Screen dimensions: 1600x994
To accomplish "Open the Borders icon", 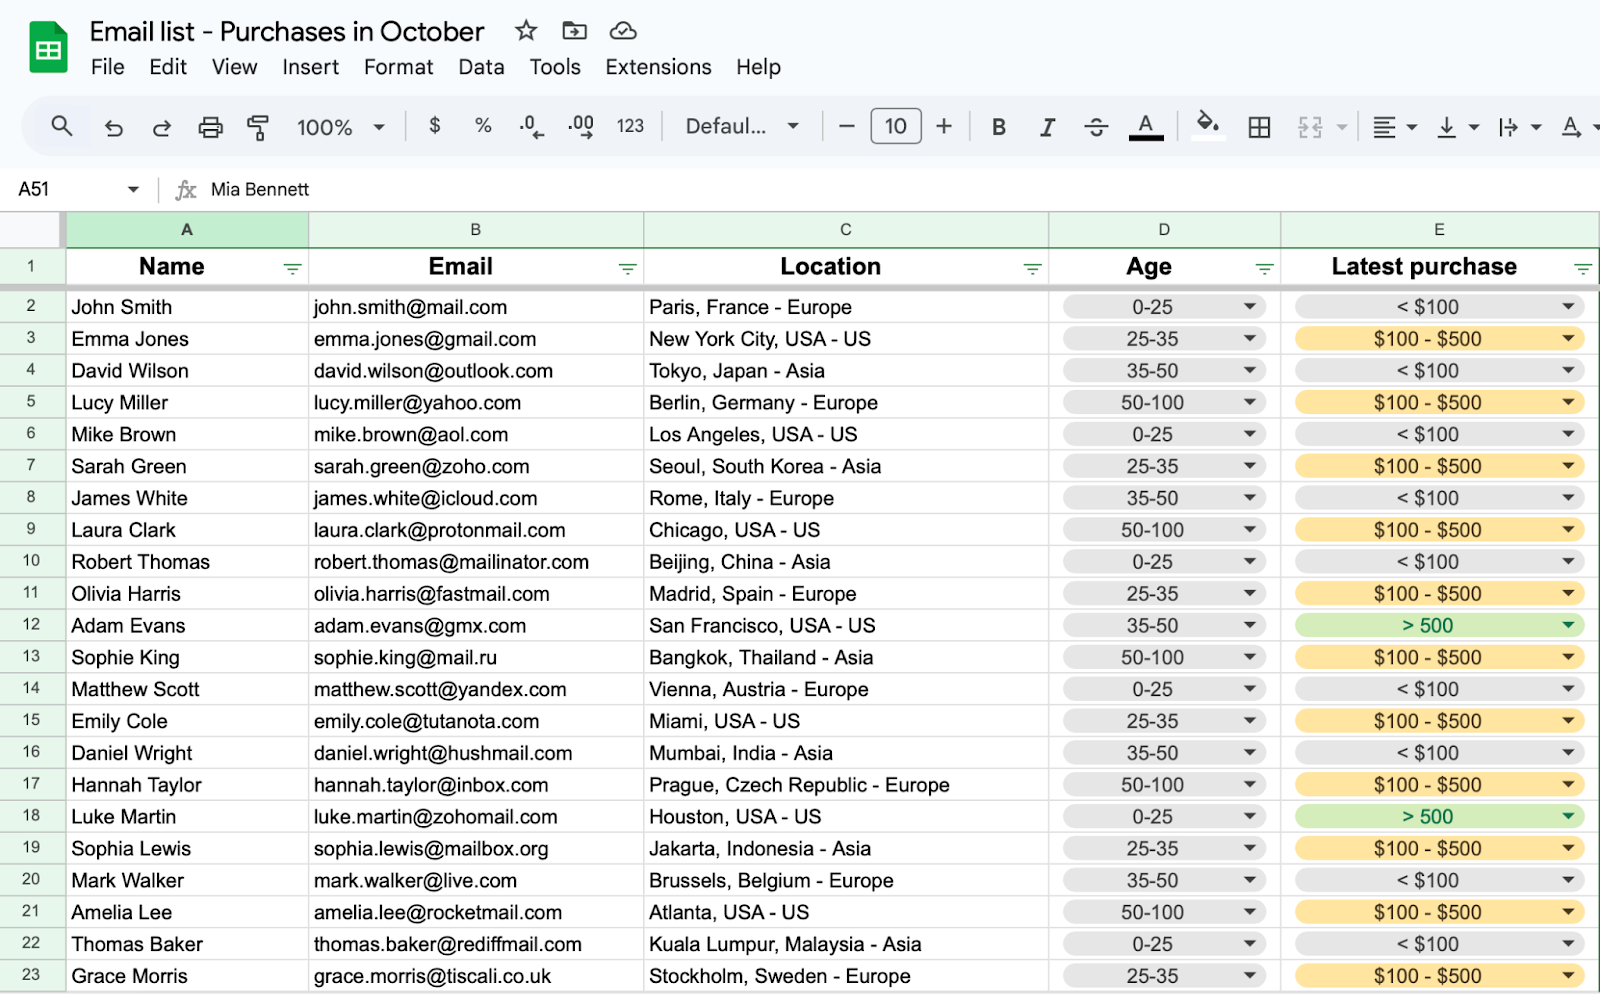I will [x=1259, y=126].
